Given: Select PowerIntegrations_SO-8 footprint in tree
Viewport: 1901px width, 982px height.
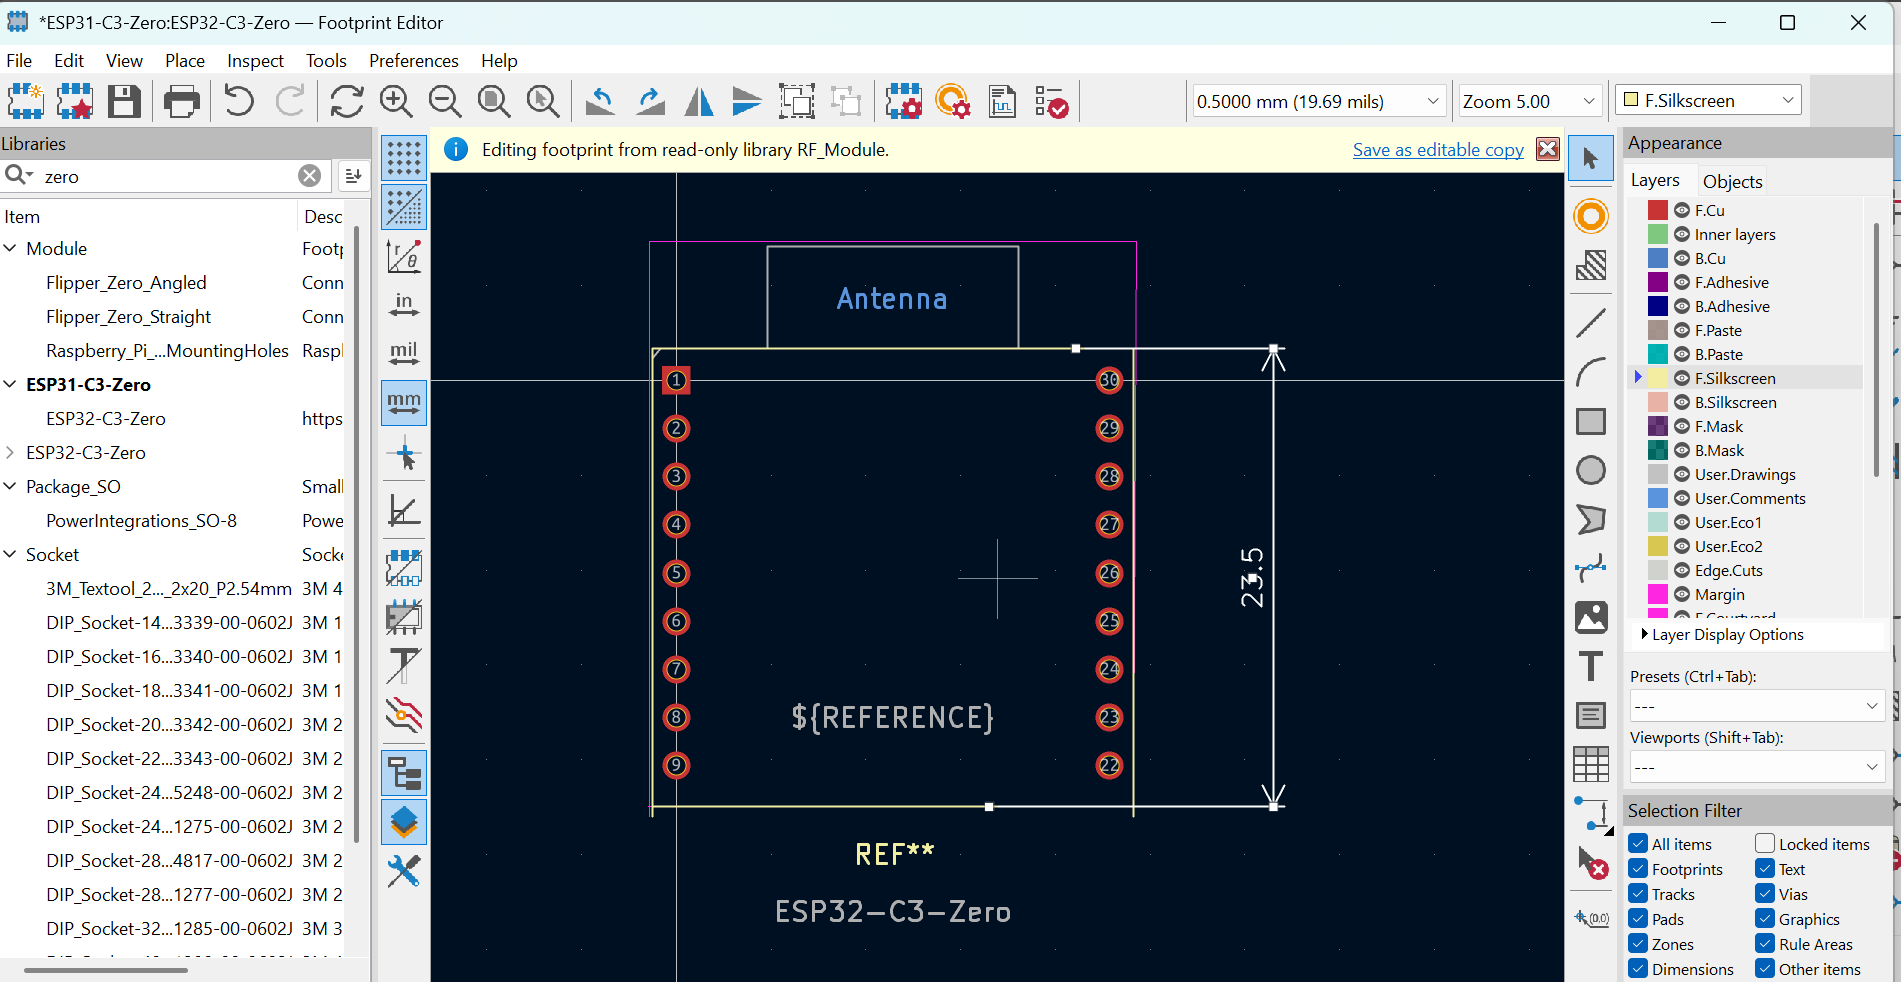Looking at the screenshot, I should [x=141, y=521].
